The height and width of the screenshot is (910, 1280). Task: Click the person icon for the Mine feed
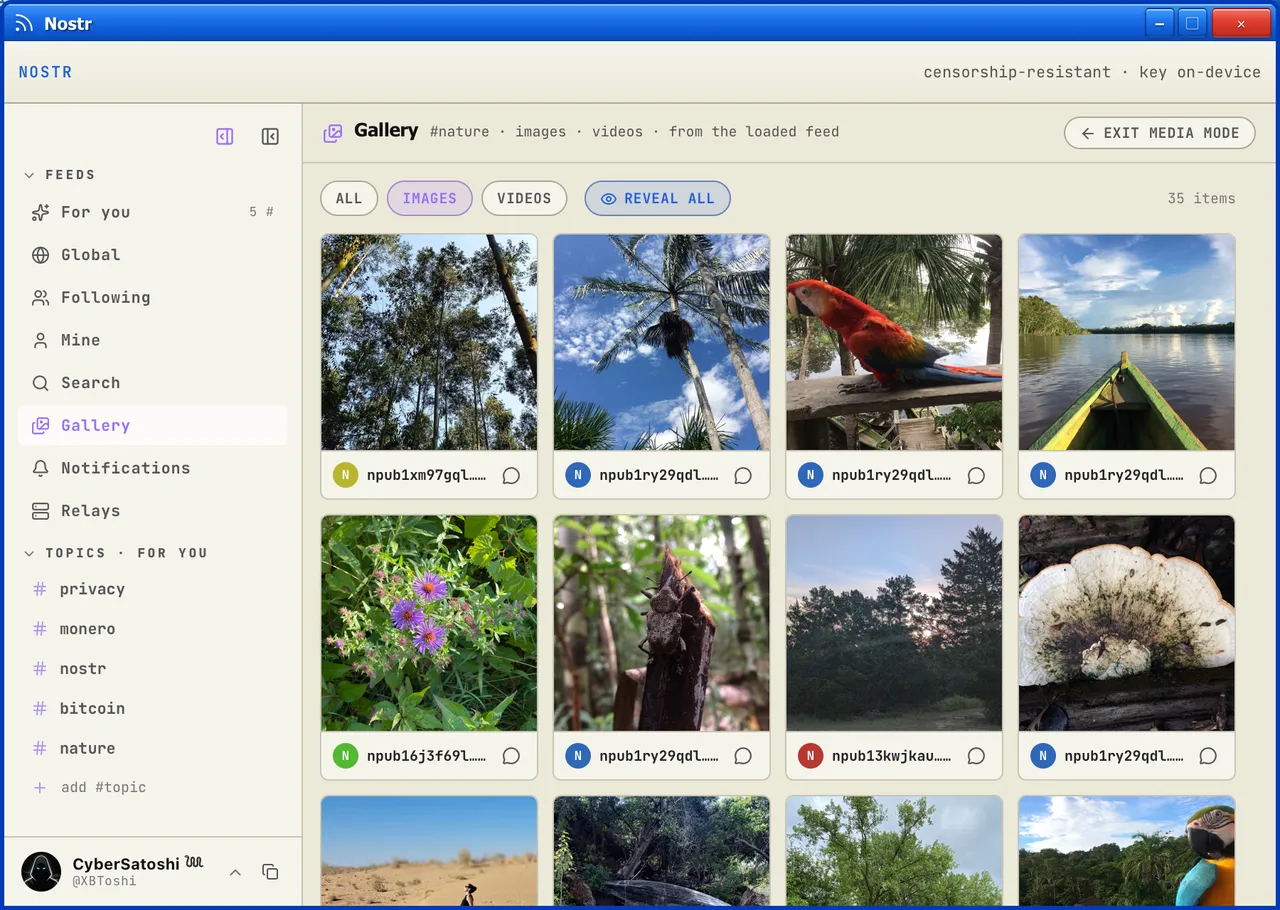pos(40,340)
